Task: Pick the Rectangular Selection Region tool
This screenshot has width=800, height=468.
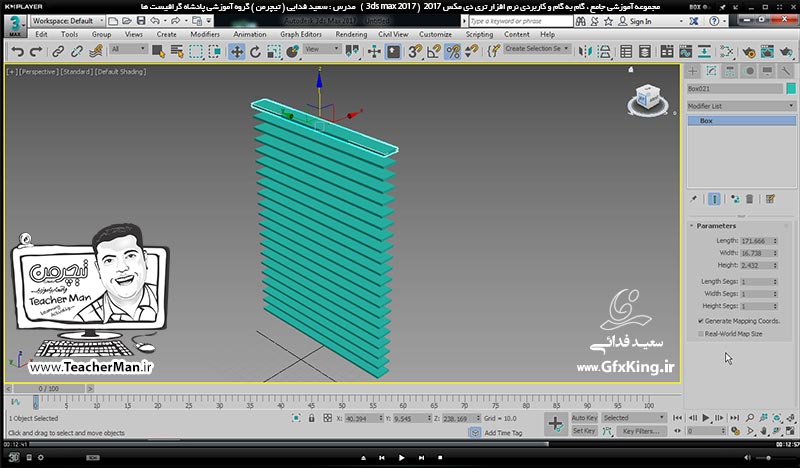Action: 196,52
